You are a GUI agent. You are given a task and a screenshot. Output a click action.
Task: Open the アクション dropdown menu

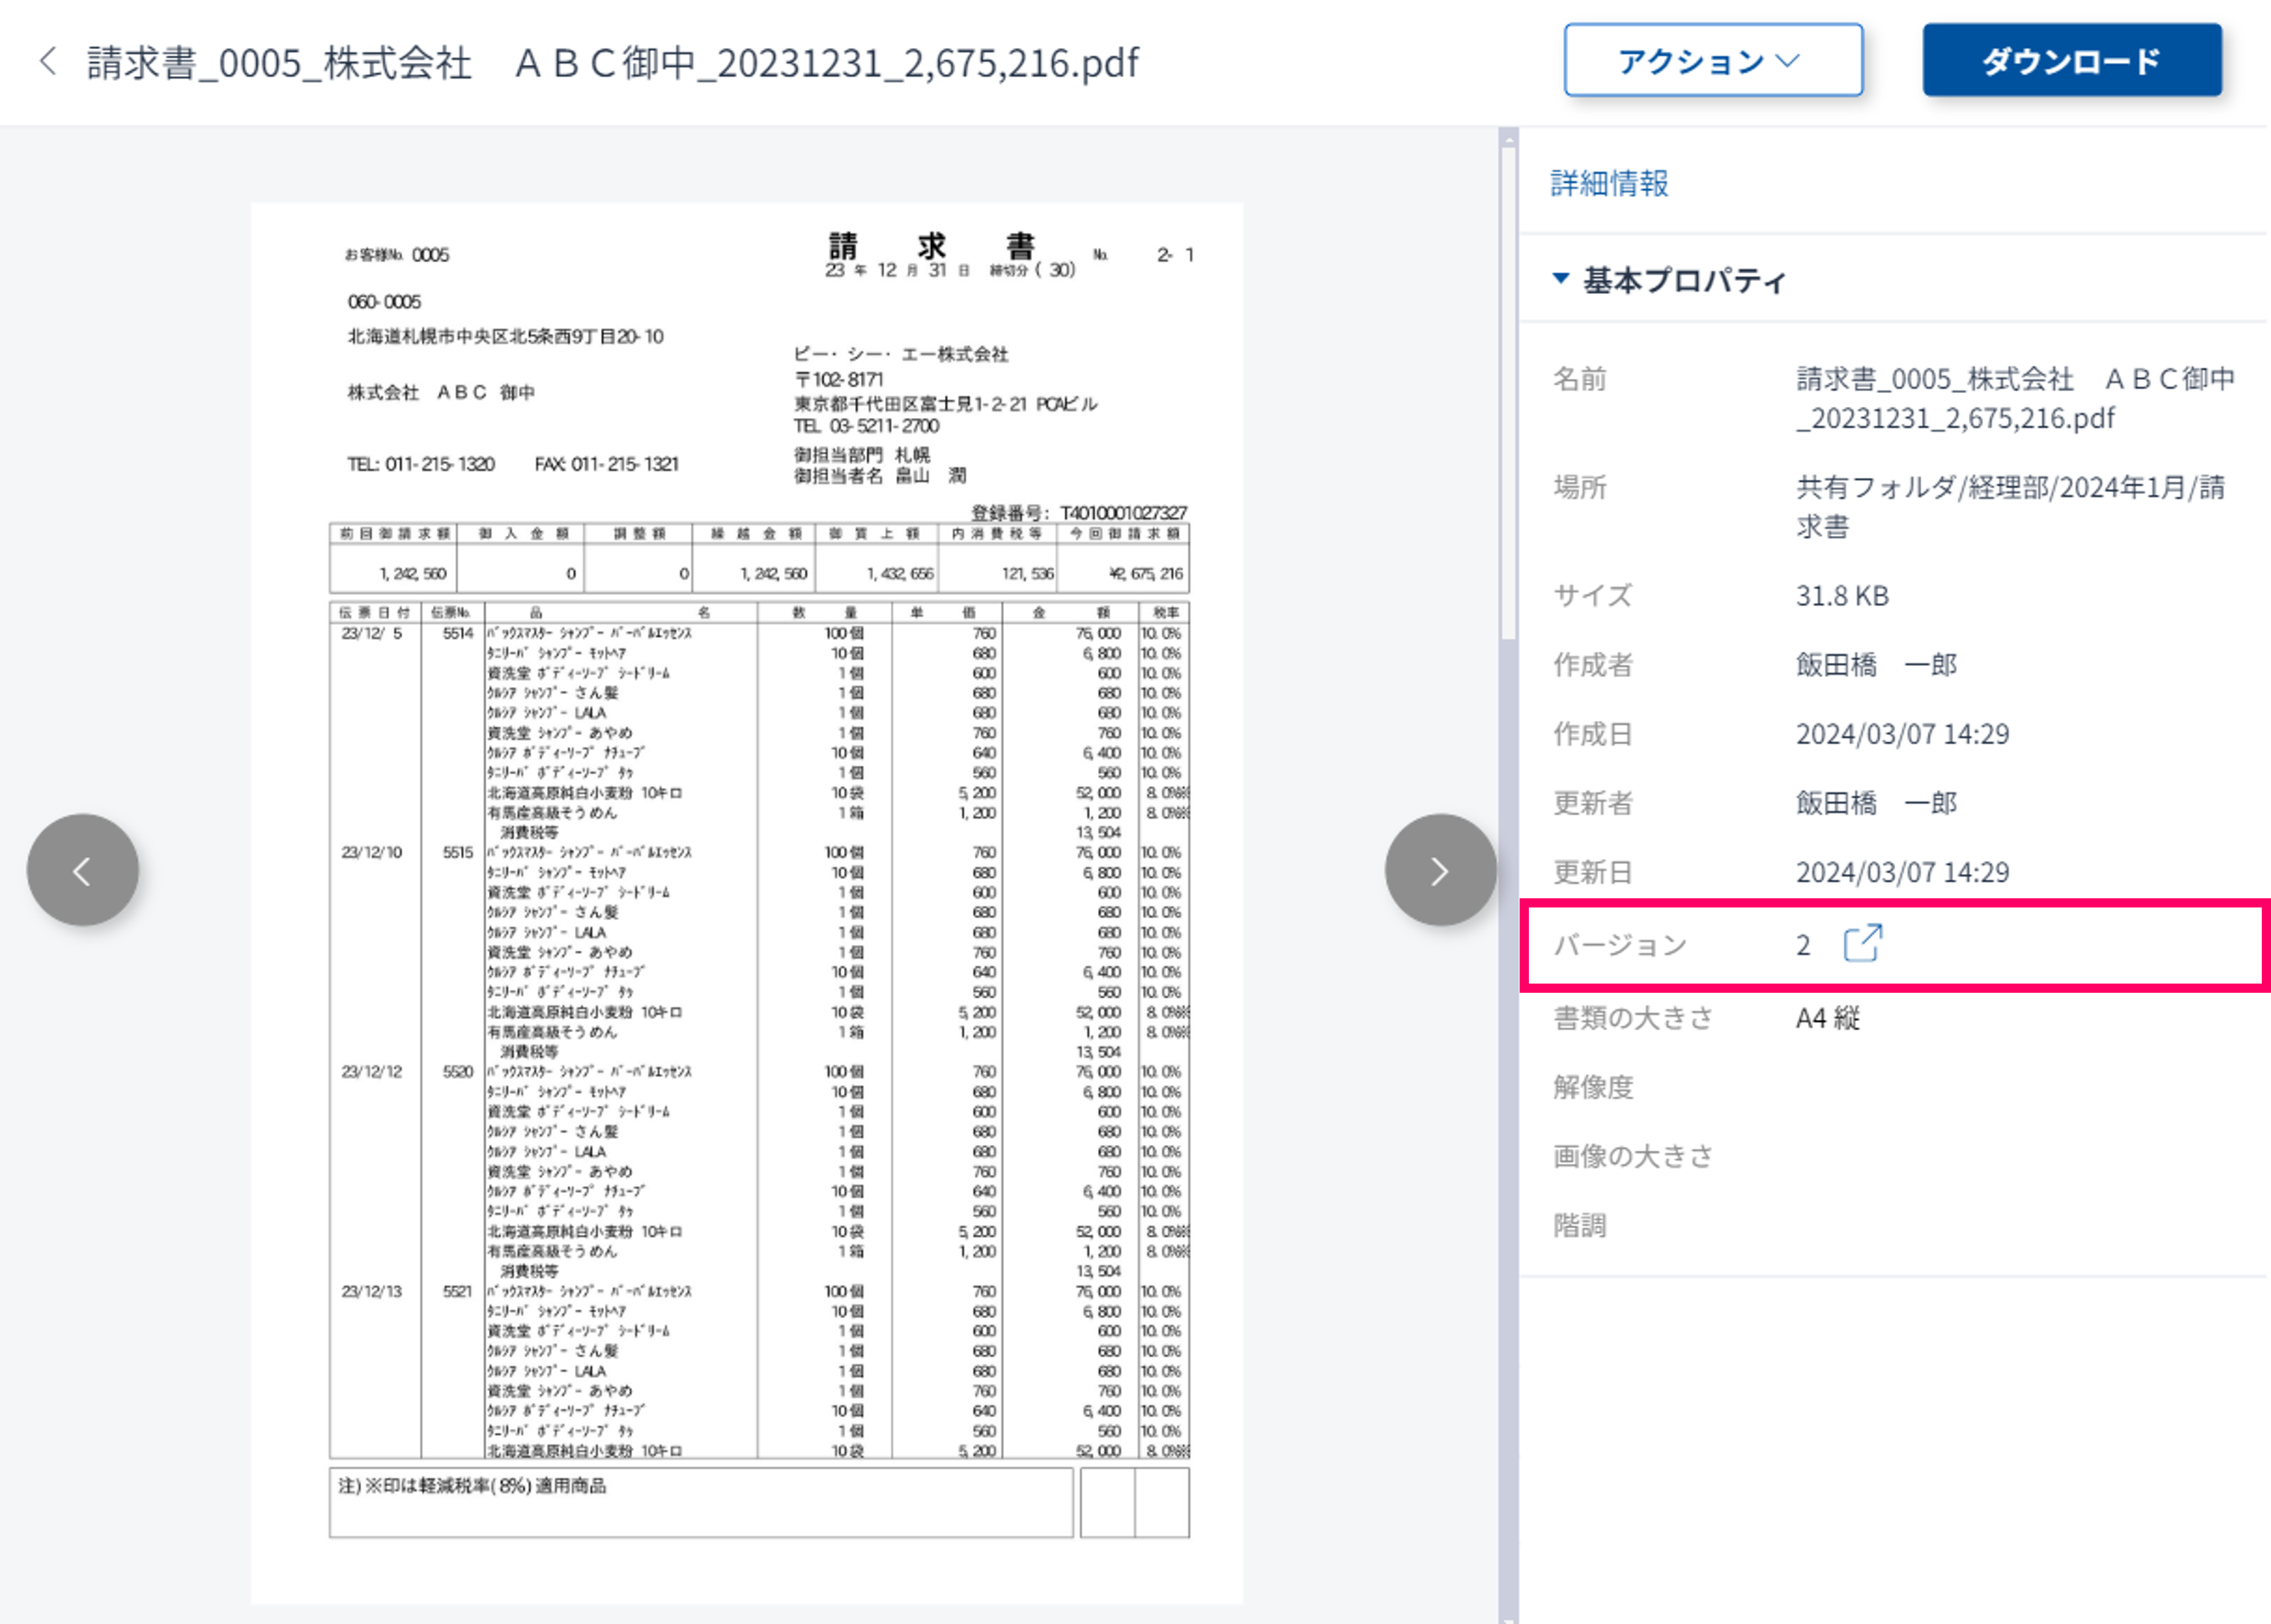click(1712, 61)
